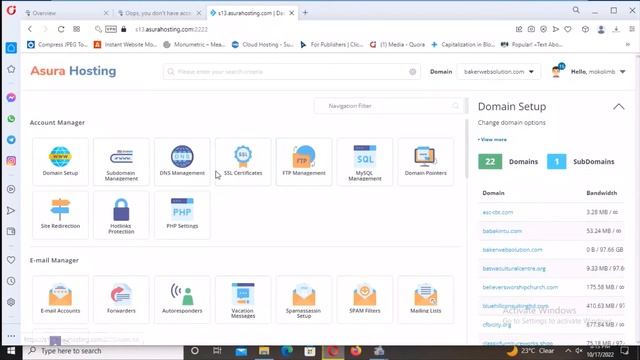Switch to the Oops access tab
Image resolution: width=640 pixels, height=360 pixels.
159,13
